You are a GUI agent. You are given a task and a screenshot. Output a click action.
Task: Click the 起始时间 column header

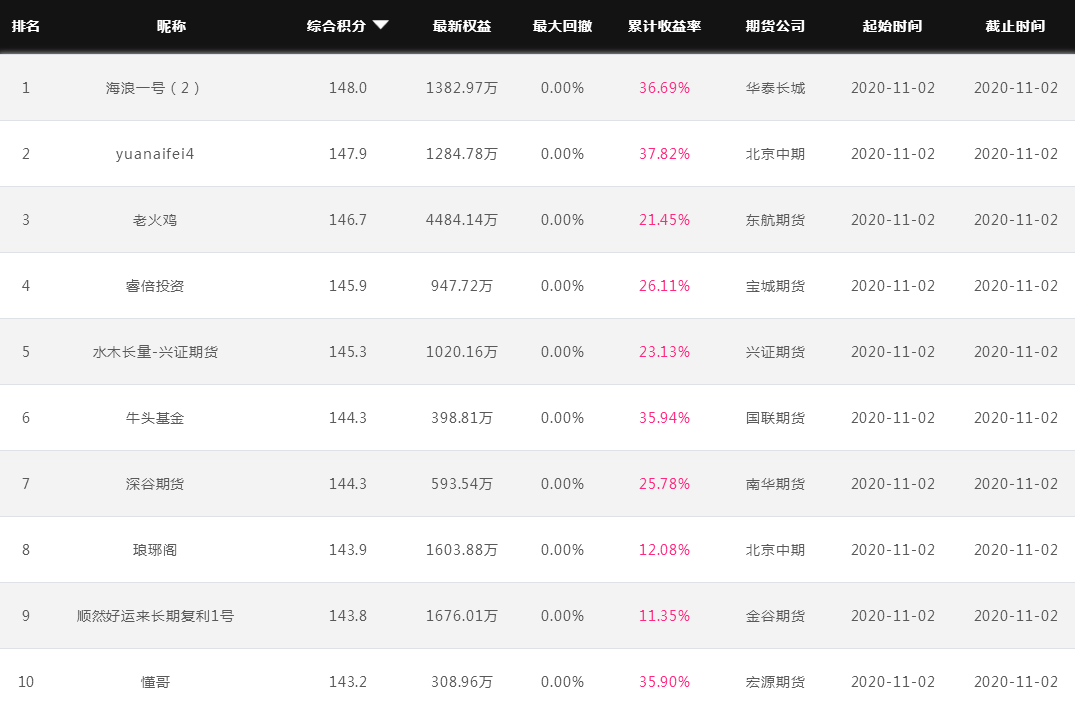(892, 26)
